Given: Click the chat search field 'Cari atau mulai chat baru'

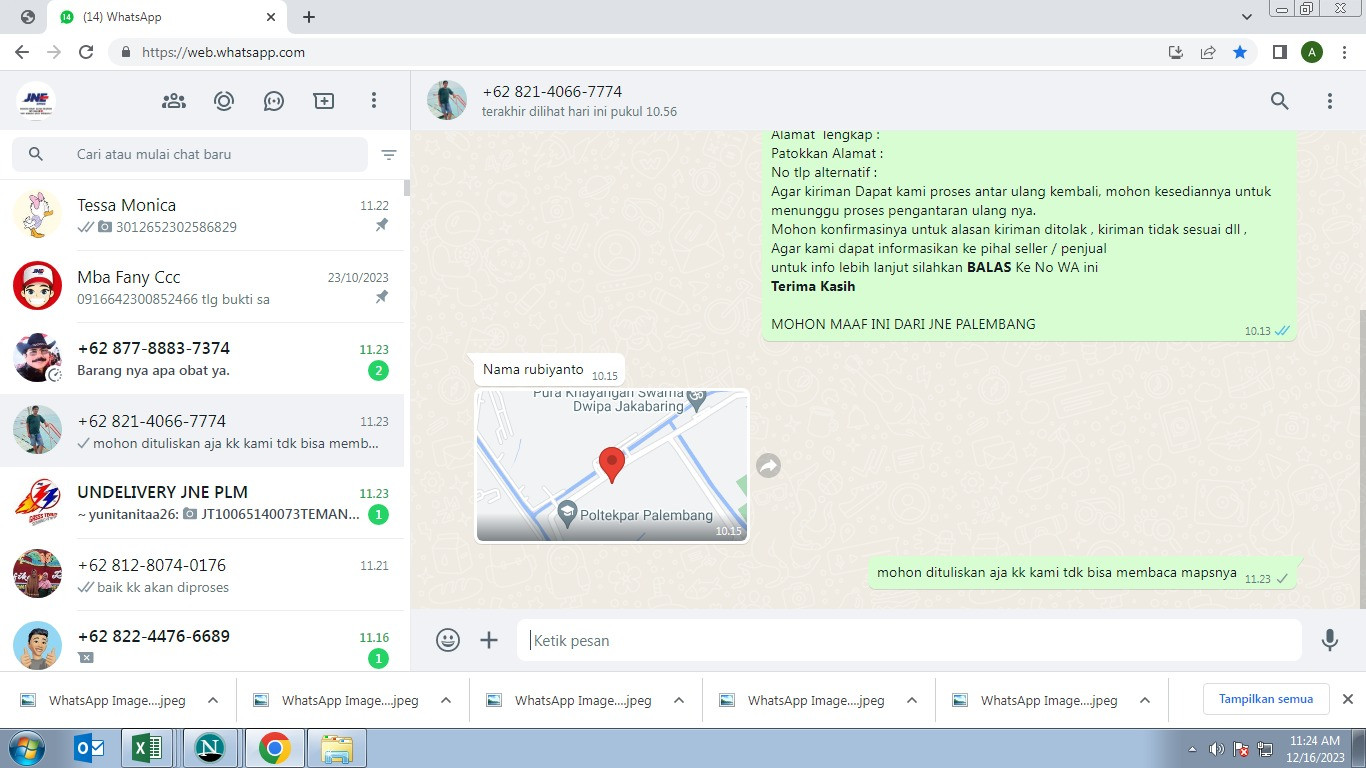Looking at the screenshot, I should pyautogui.click(x=190, y=154).
